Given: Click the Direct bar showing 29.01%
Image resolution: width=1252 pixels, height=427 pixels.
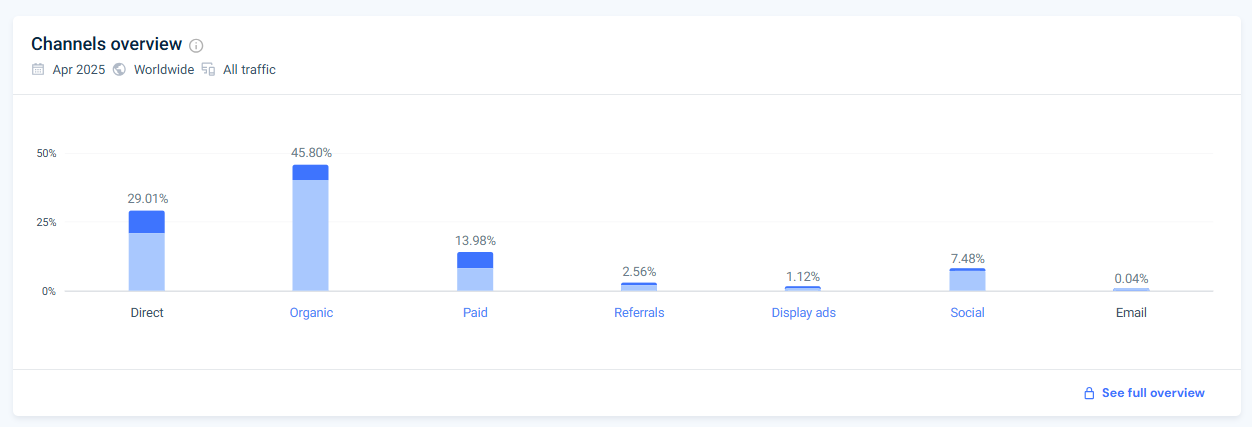Looking at the screenshot, I should point(147,251).
